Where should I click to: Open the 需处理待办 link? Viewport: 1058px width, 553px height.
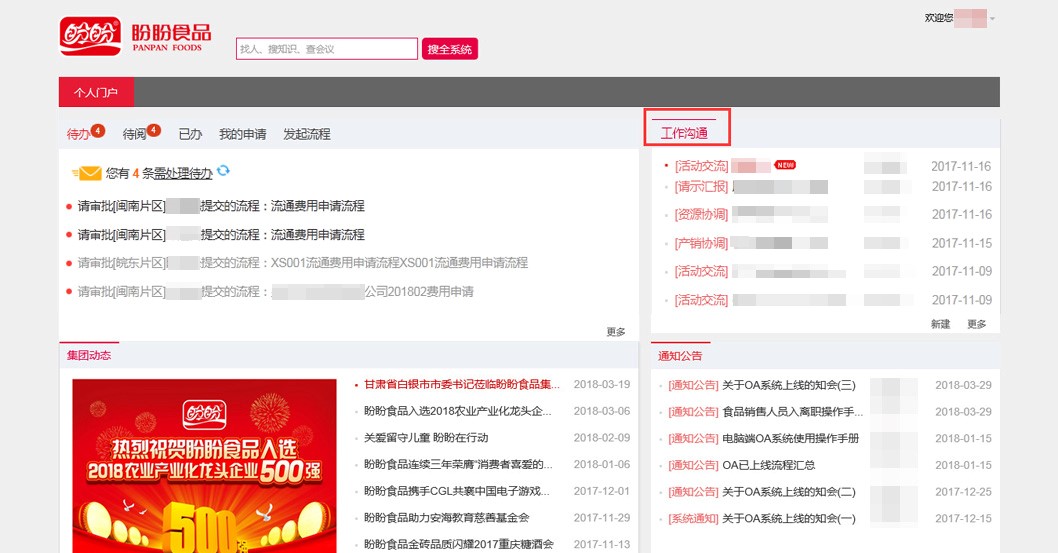[183, 173]
